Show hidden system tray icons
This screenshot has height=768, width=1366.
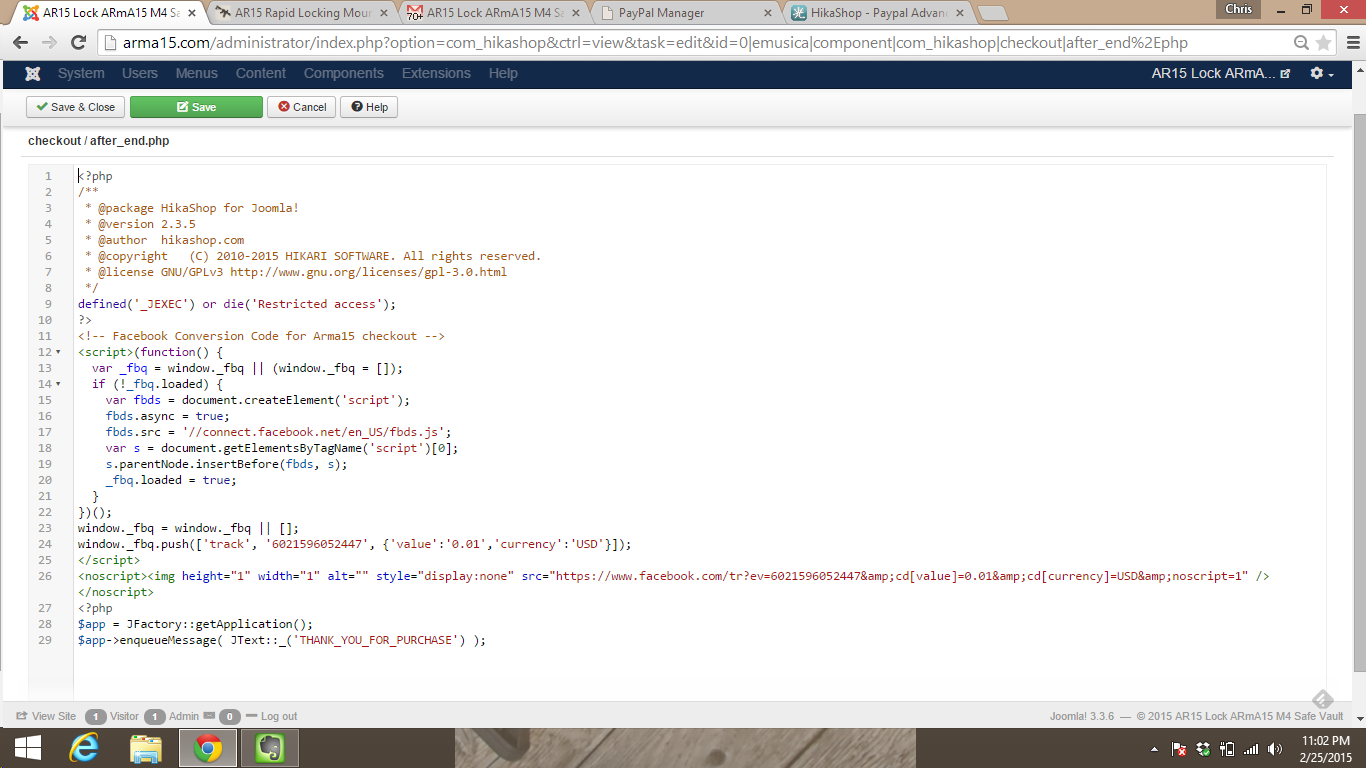pyautogui.click(x=1155, y=749)
